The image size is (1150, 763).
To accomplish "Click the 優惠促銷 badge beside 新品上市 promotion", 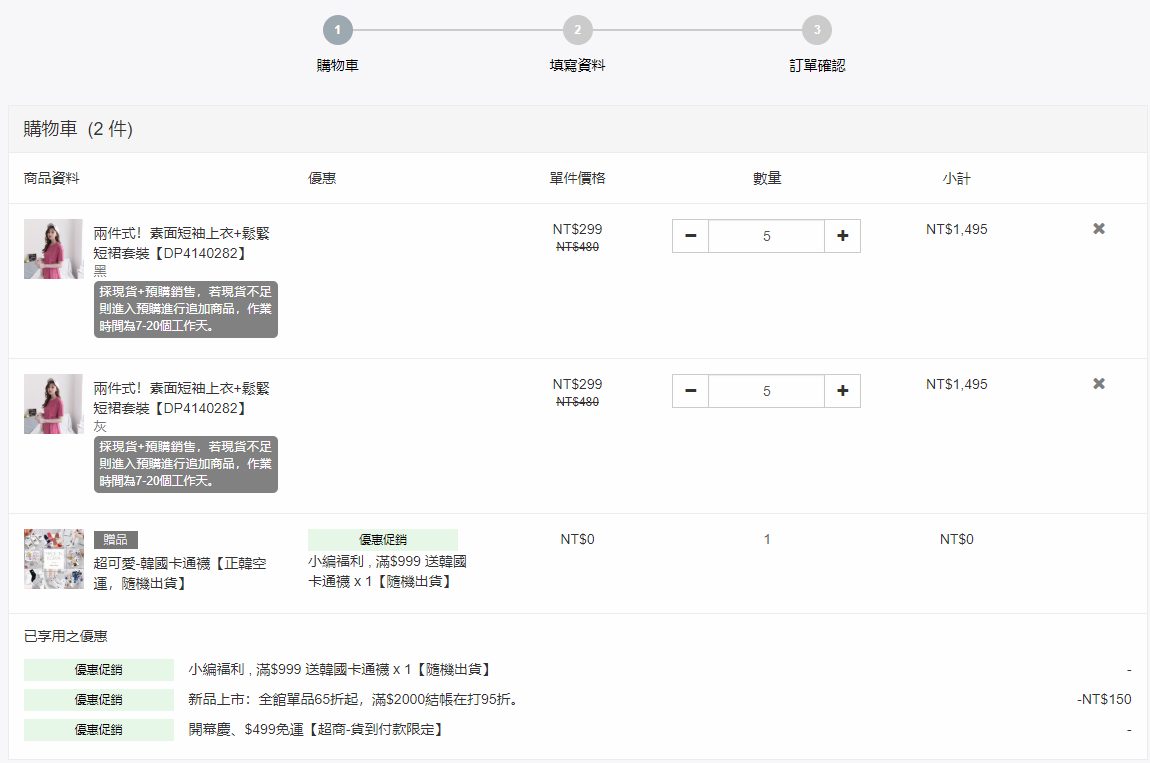I will pyautogui.click(x=99, y=700).
